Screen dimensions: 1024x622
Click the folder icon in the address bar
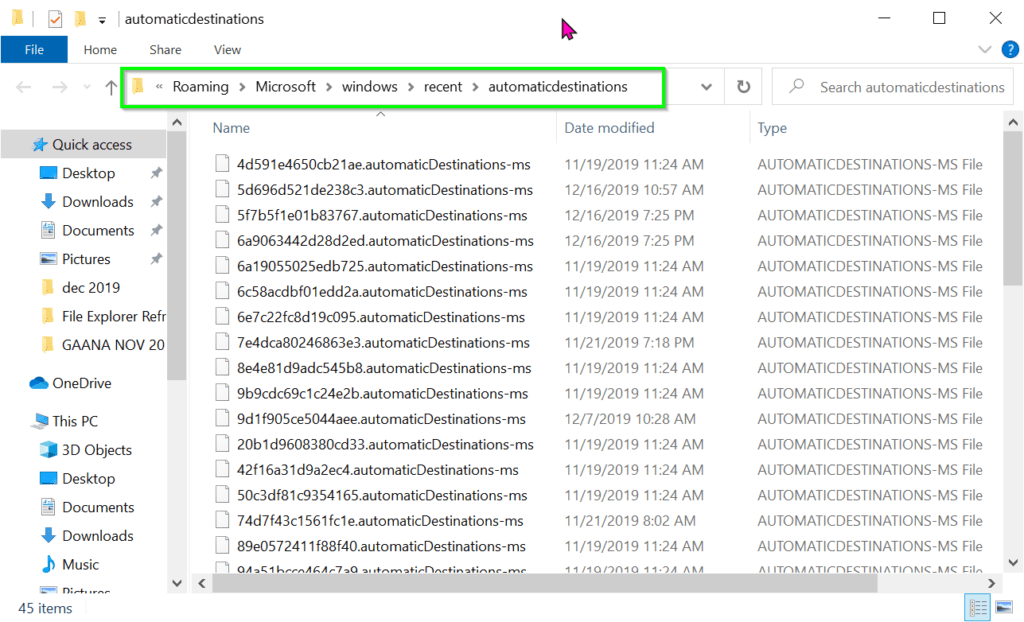tap(137, 87)
